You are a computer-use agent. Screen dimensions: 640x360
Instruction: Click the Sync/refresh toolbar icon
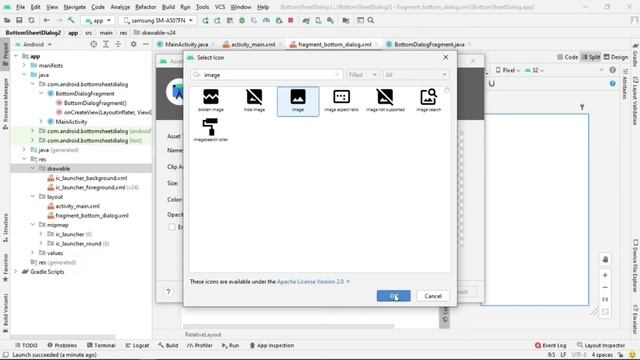31,20
